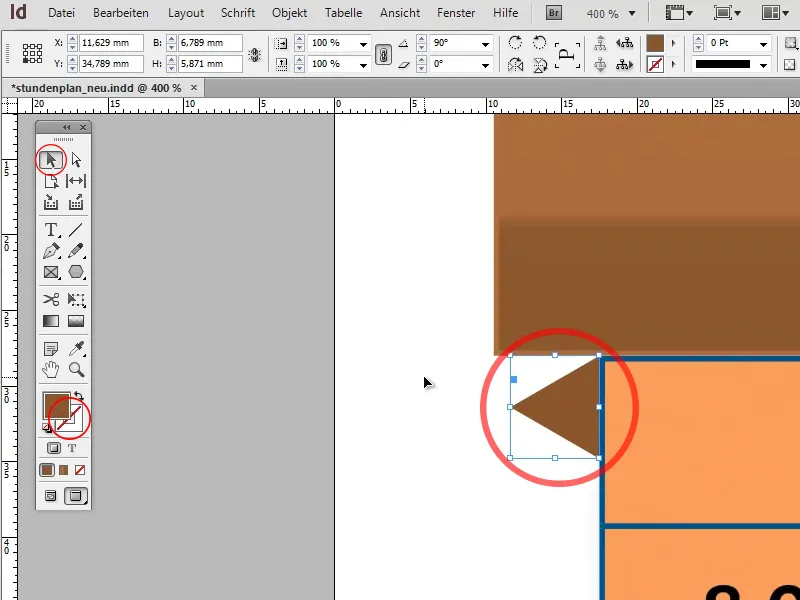
Task: Open the Hilfe menu
Action: point(506,13)
